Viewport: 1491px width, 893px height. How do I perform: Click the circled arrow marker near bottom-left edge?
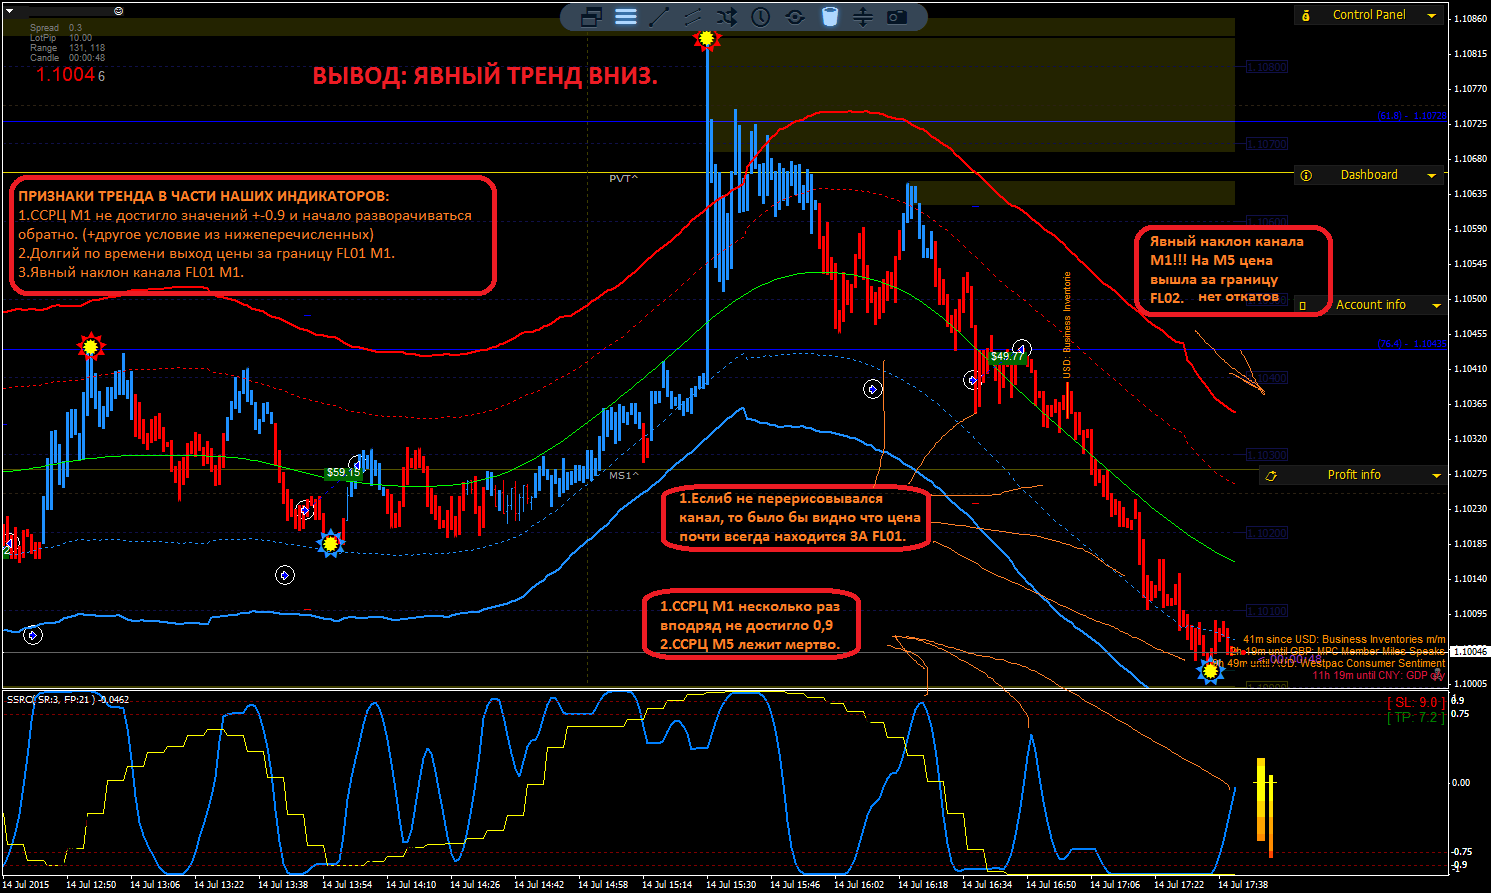(x=33, y=635)
